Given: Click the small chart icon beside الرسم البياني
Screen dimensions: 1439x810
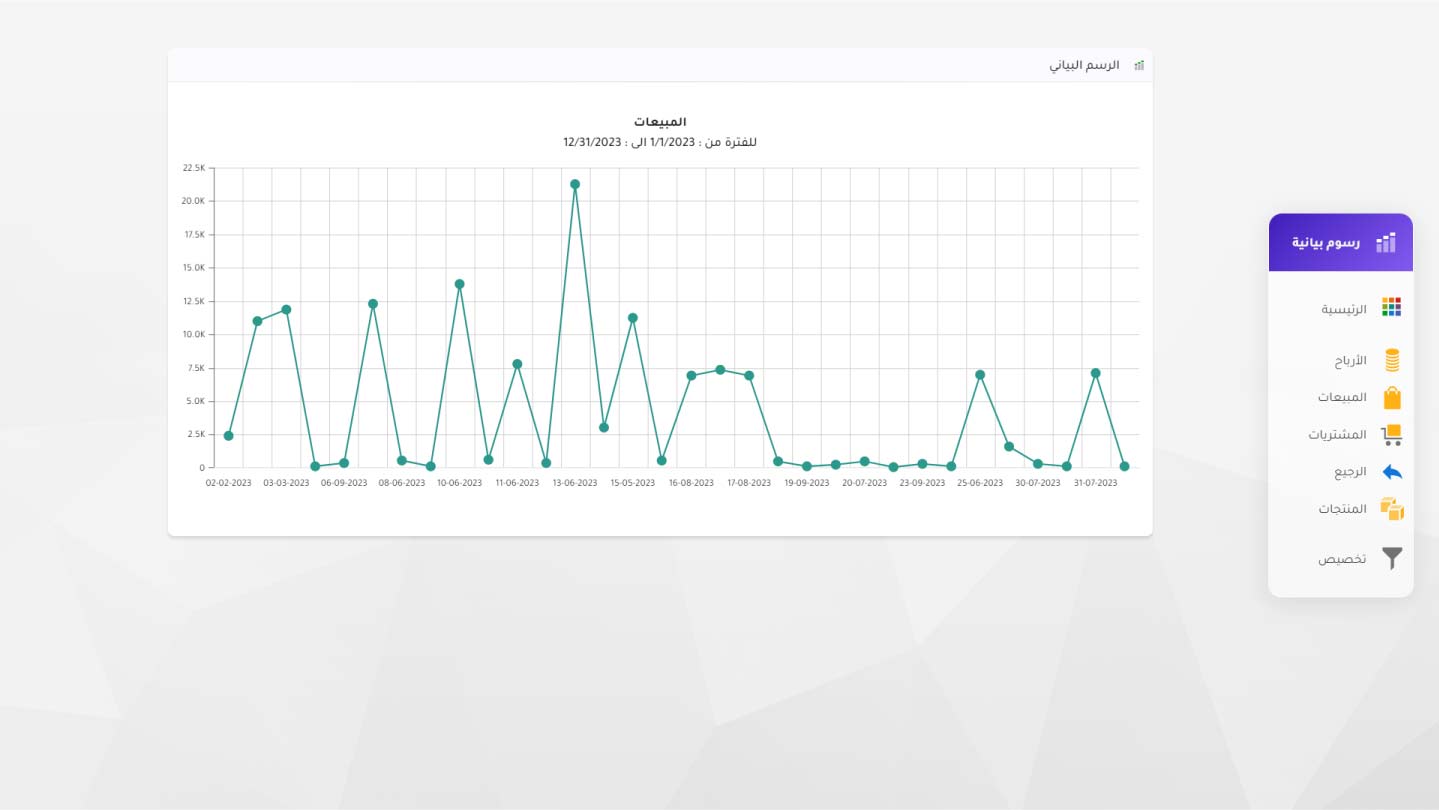Looking at the screenshot, I should pos(1138,65).
